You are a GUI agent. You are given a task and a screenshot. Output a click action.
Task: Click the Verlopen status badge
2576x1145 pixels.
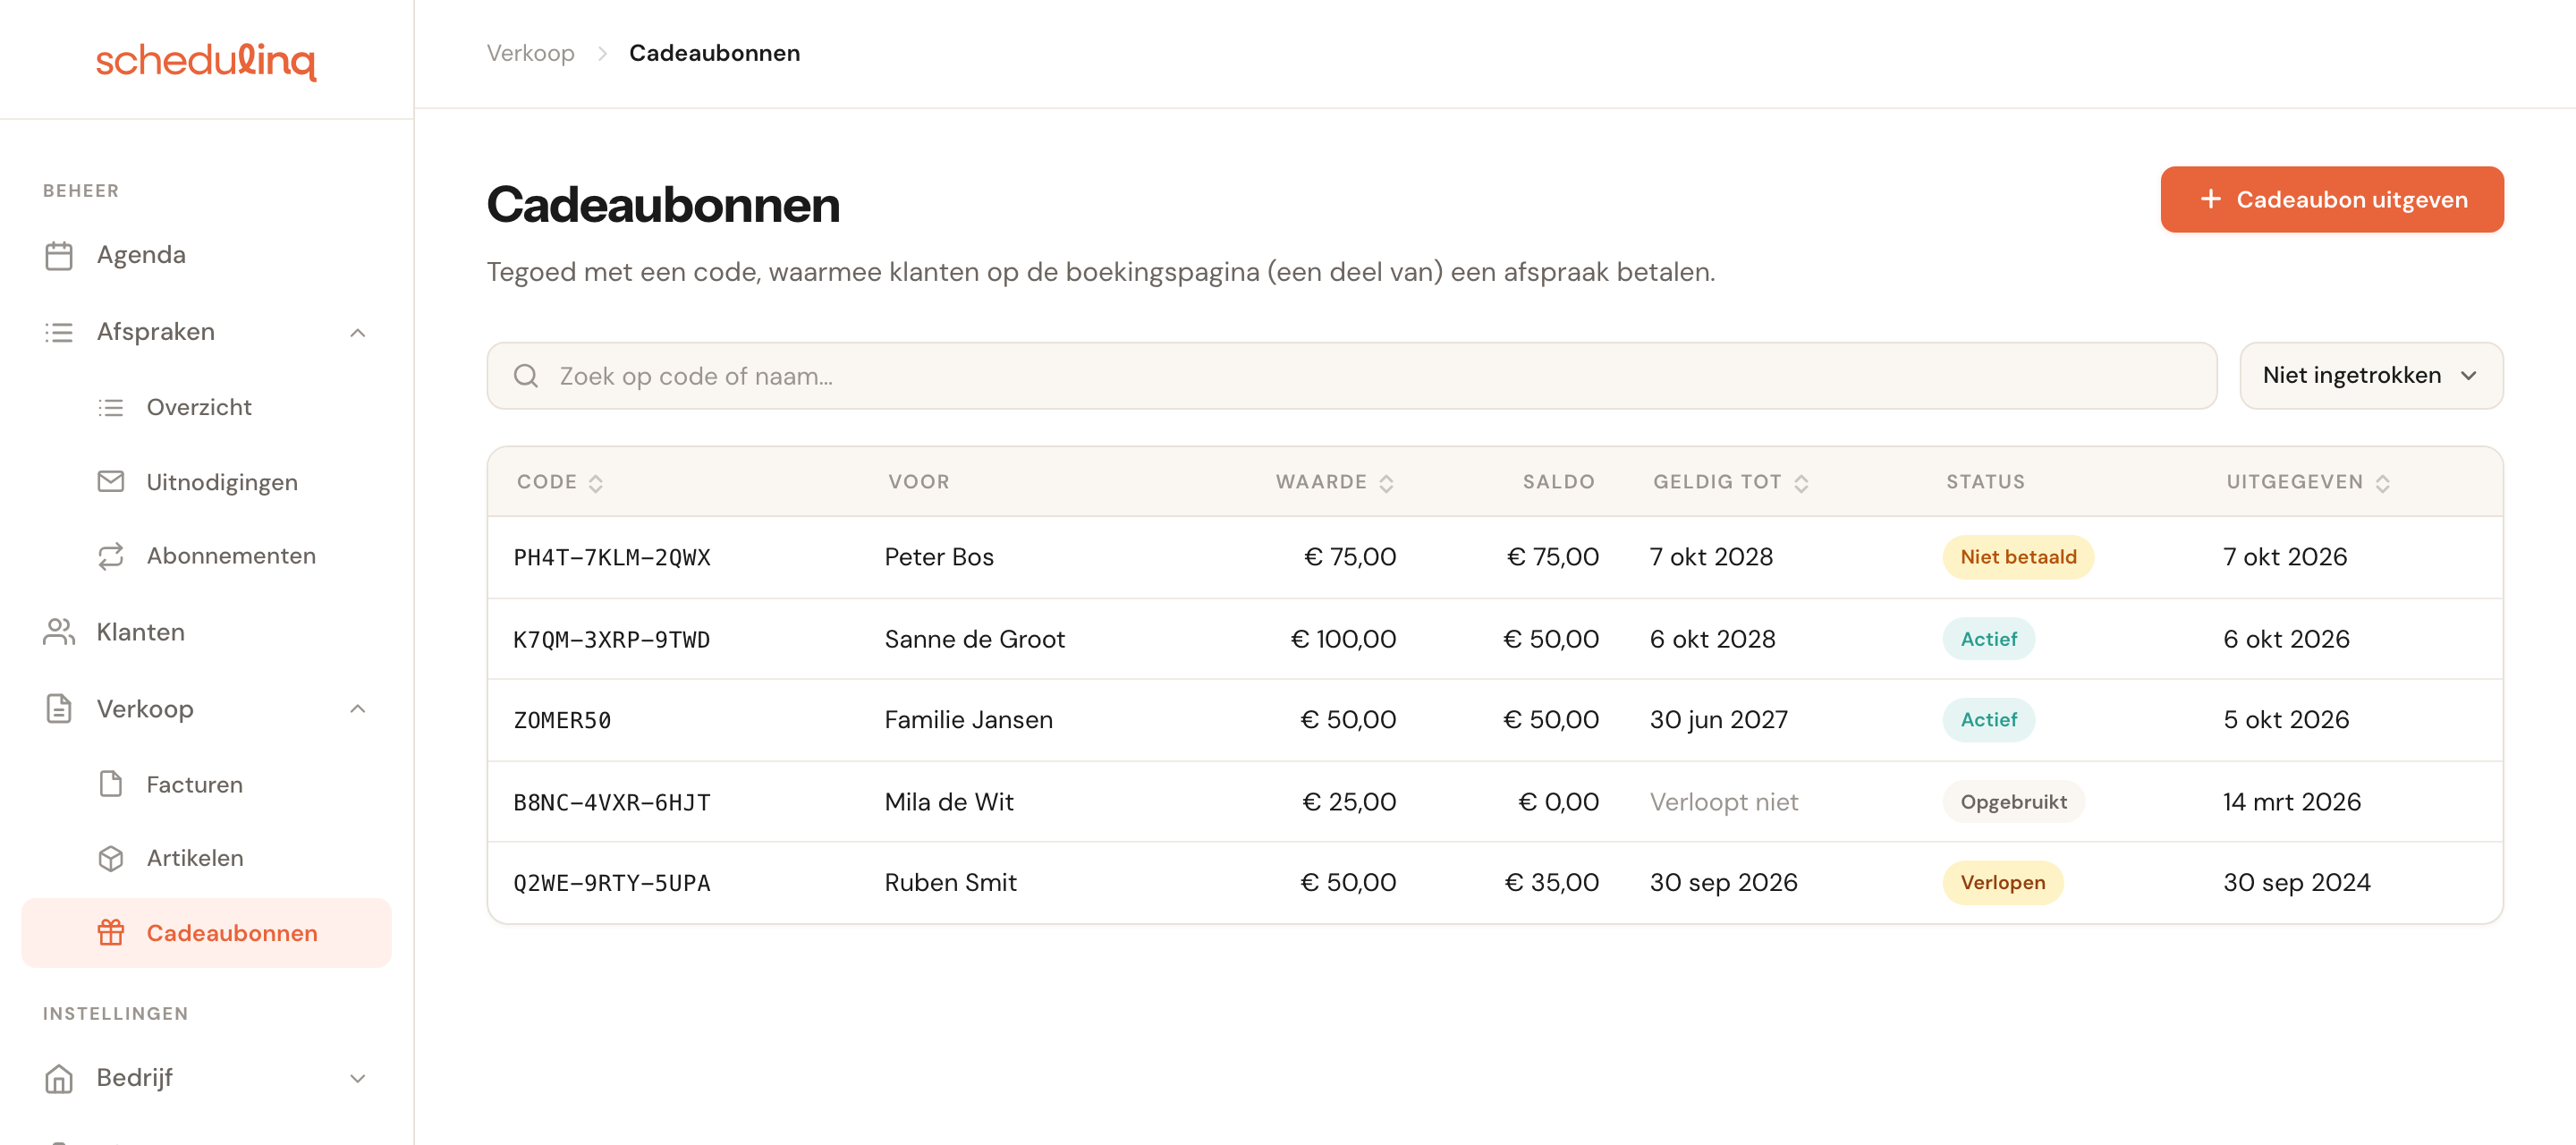click(x=2002, y=883)
